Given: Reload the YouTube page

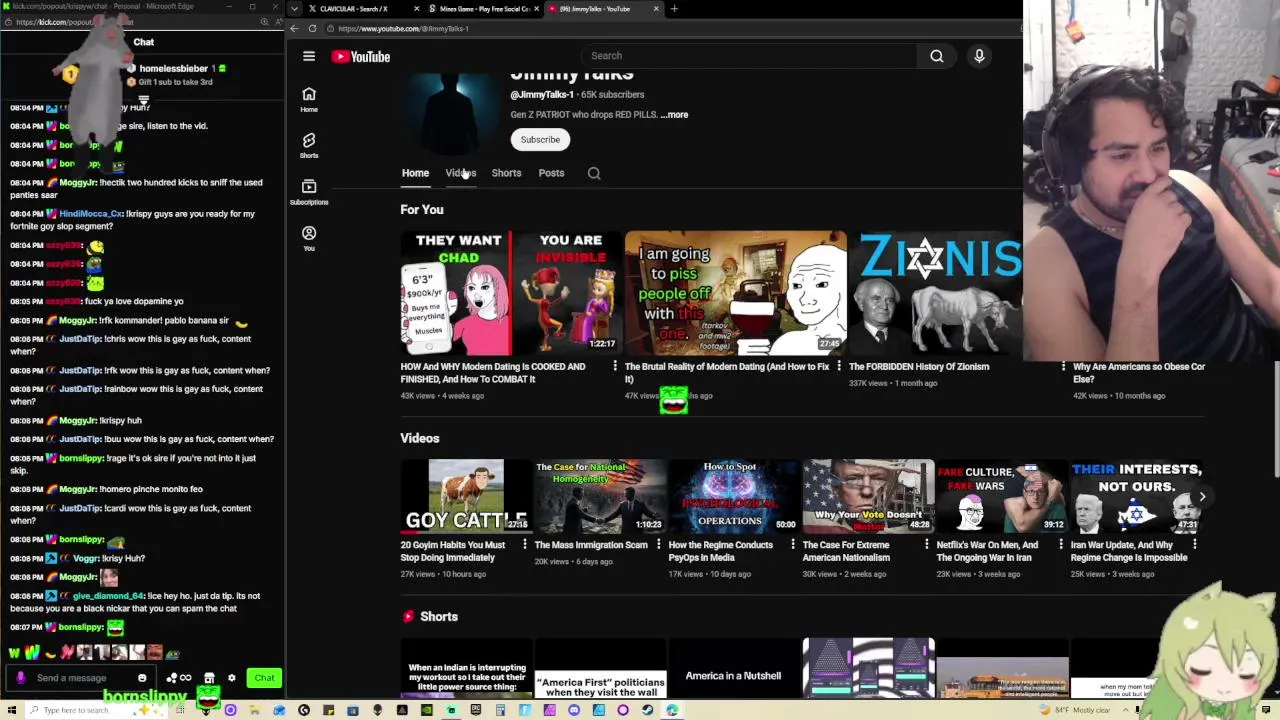Looking at the screenshot, I should tap(312, 28).
